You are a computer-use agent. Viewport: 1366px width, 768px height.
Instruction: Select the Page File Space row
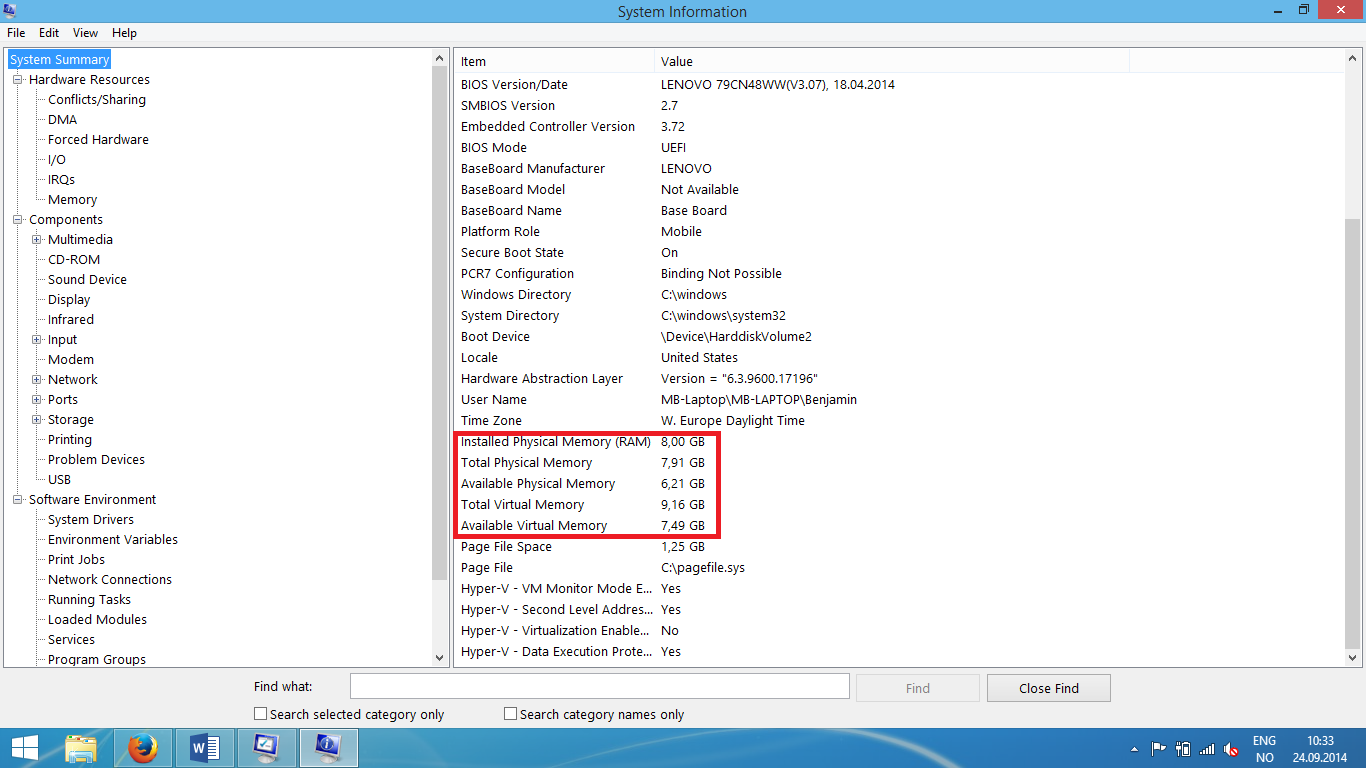click(x=899, y=547)
